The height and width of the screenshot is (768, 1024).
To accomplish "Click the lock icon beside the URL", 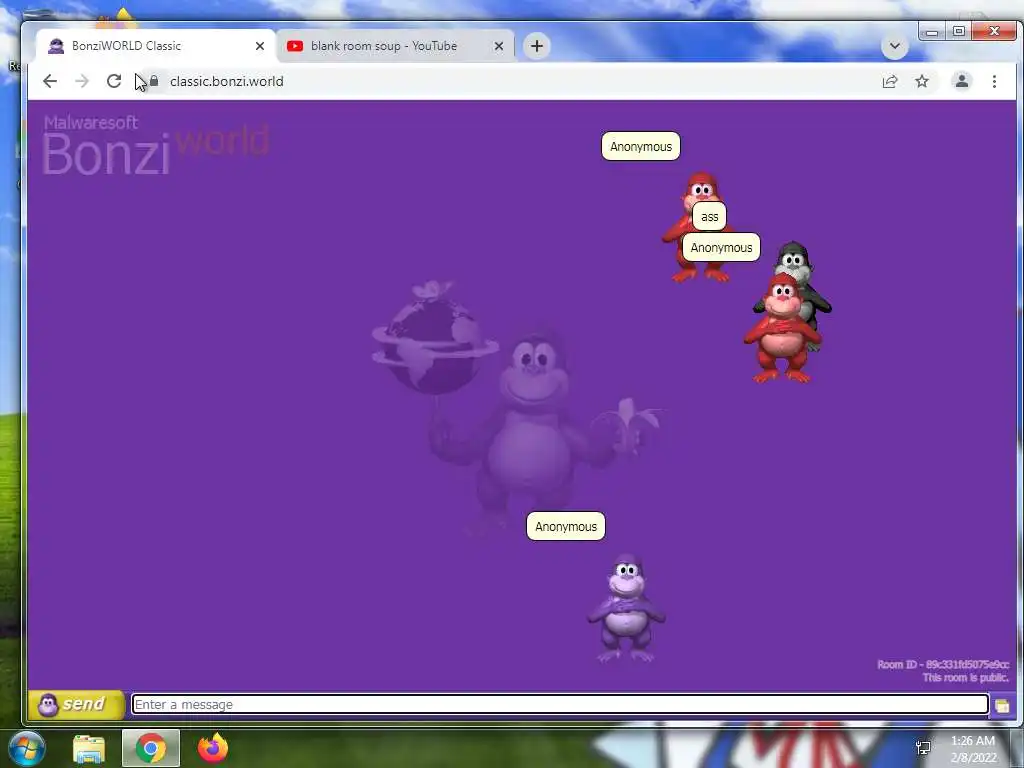I will pyautogui.click(x=154, y=81).
